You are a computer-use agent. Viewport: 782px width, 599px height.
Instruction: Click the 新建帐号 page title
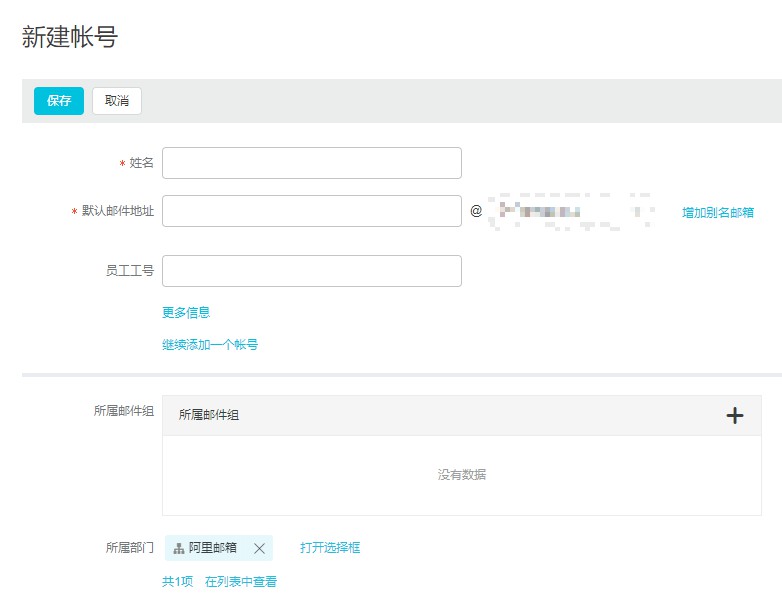[x=70, y=38]
